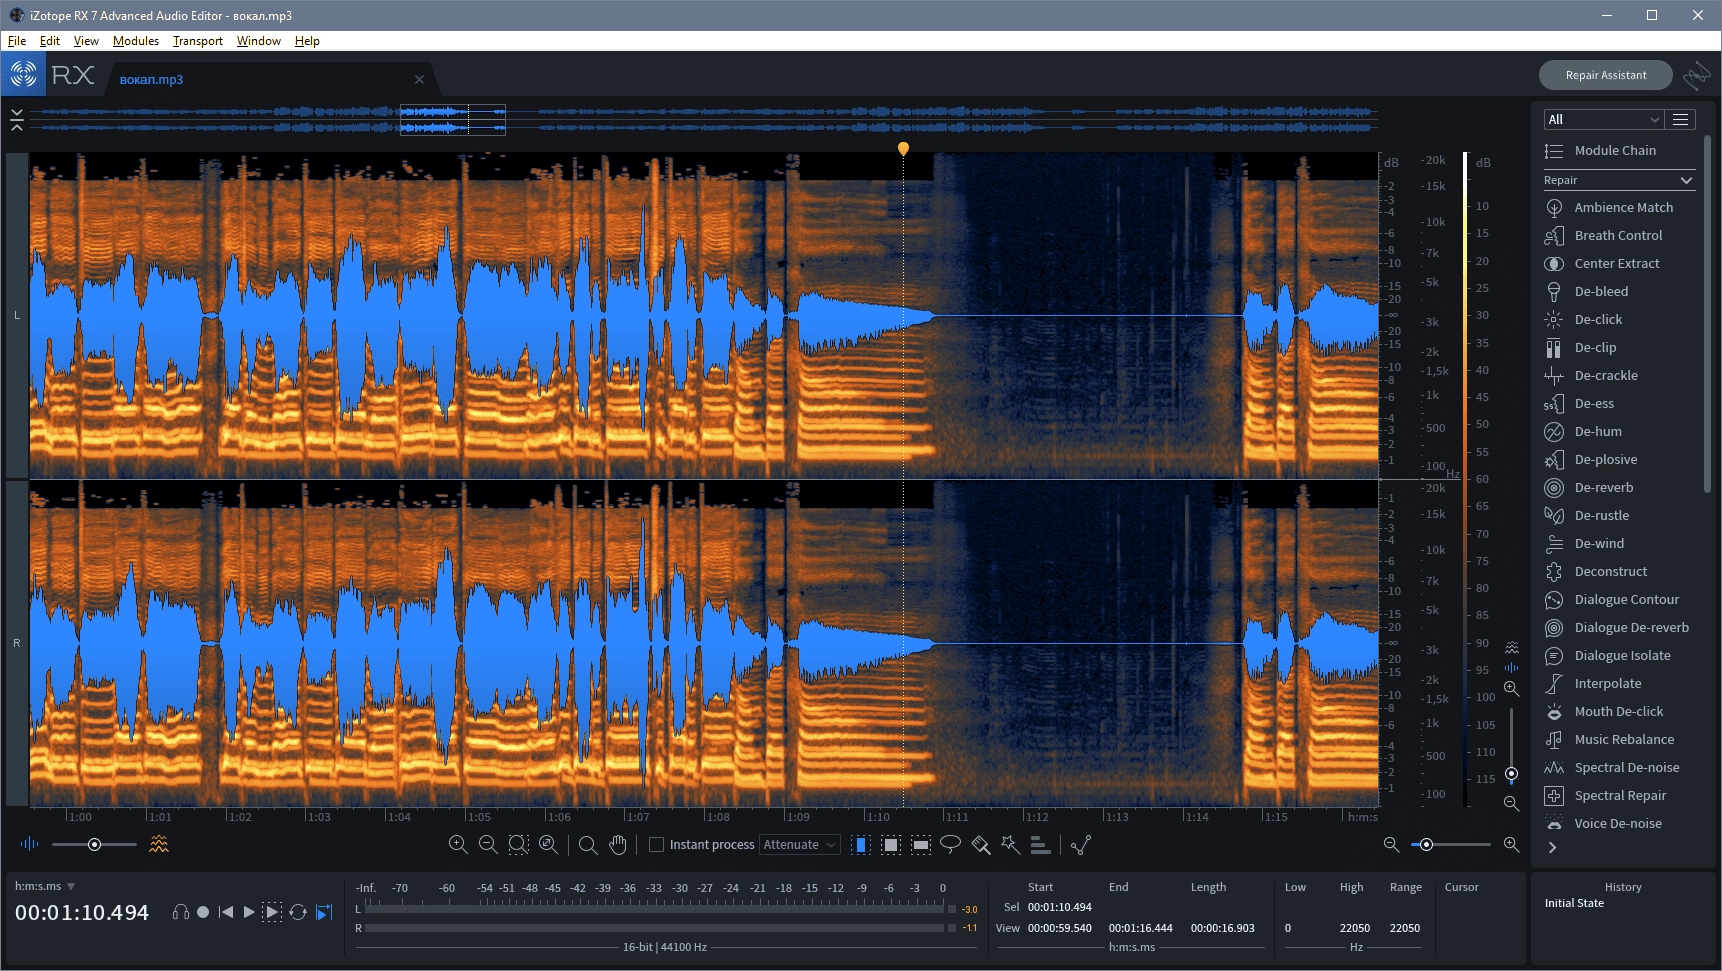Open the Dialogue Isolate module
The height and width of the screenshot is (971, 1722).
point(1608,655)
